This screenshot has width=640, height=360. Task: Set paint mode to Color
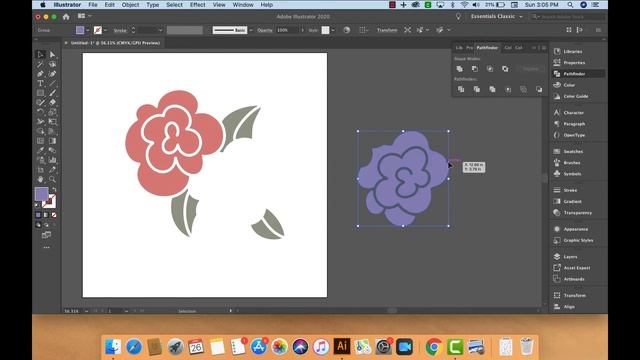pyautogui.click(x=38, y=215)
